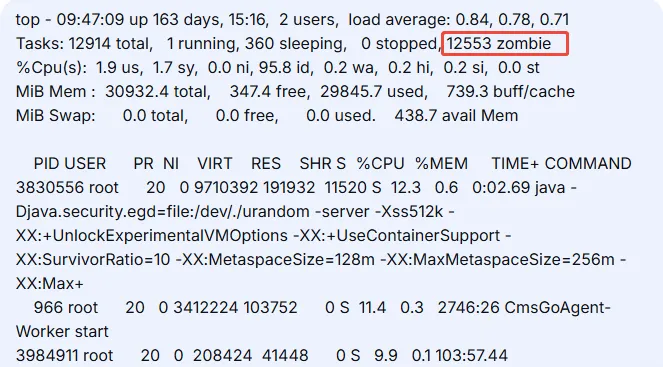Click the load average values

click(x=512, y=19)
